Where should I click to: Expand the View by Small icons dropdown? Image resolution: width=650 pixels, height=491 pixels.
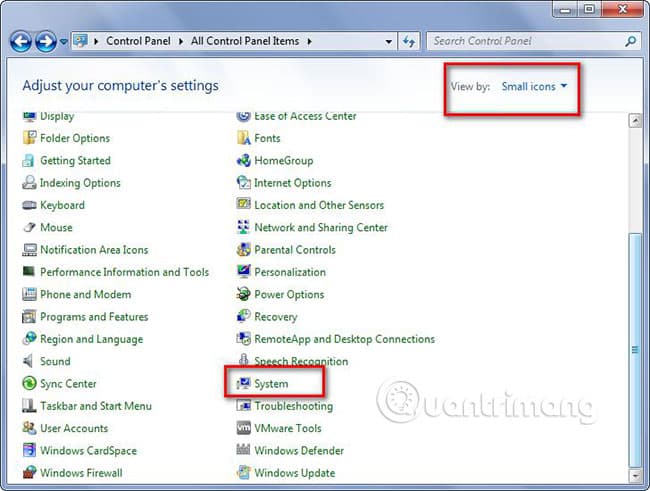[534, 86]
